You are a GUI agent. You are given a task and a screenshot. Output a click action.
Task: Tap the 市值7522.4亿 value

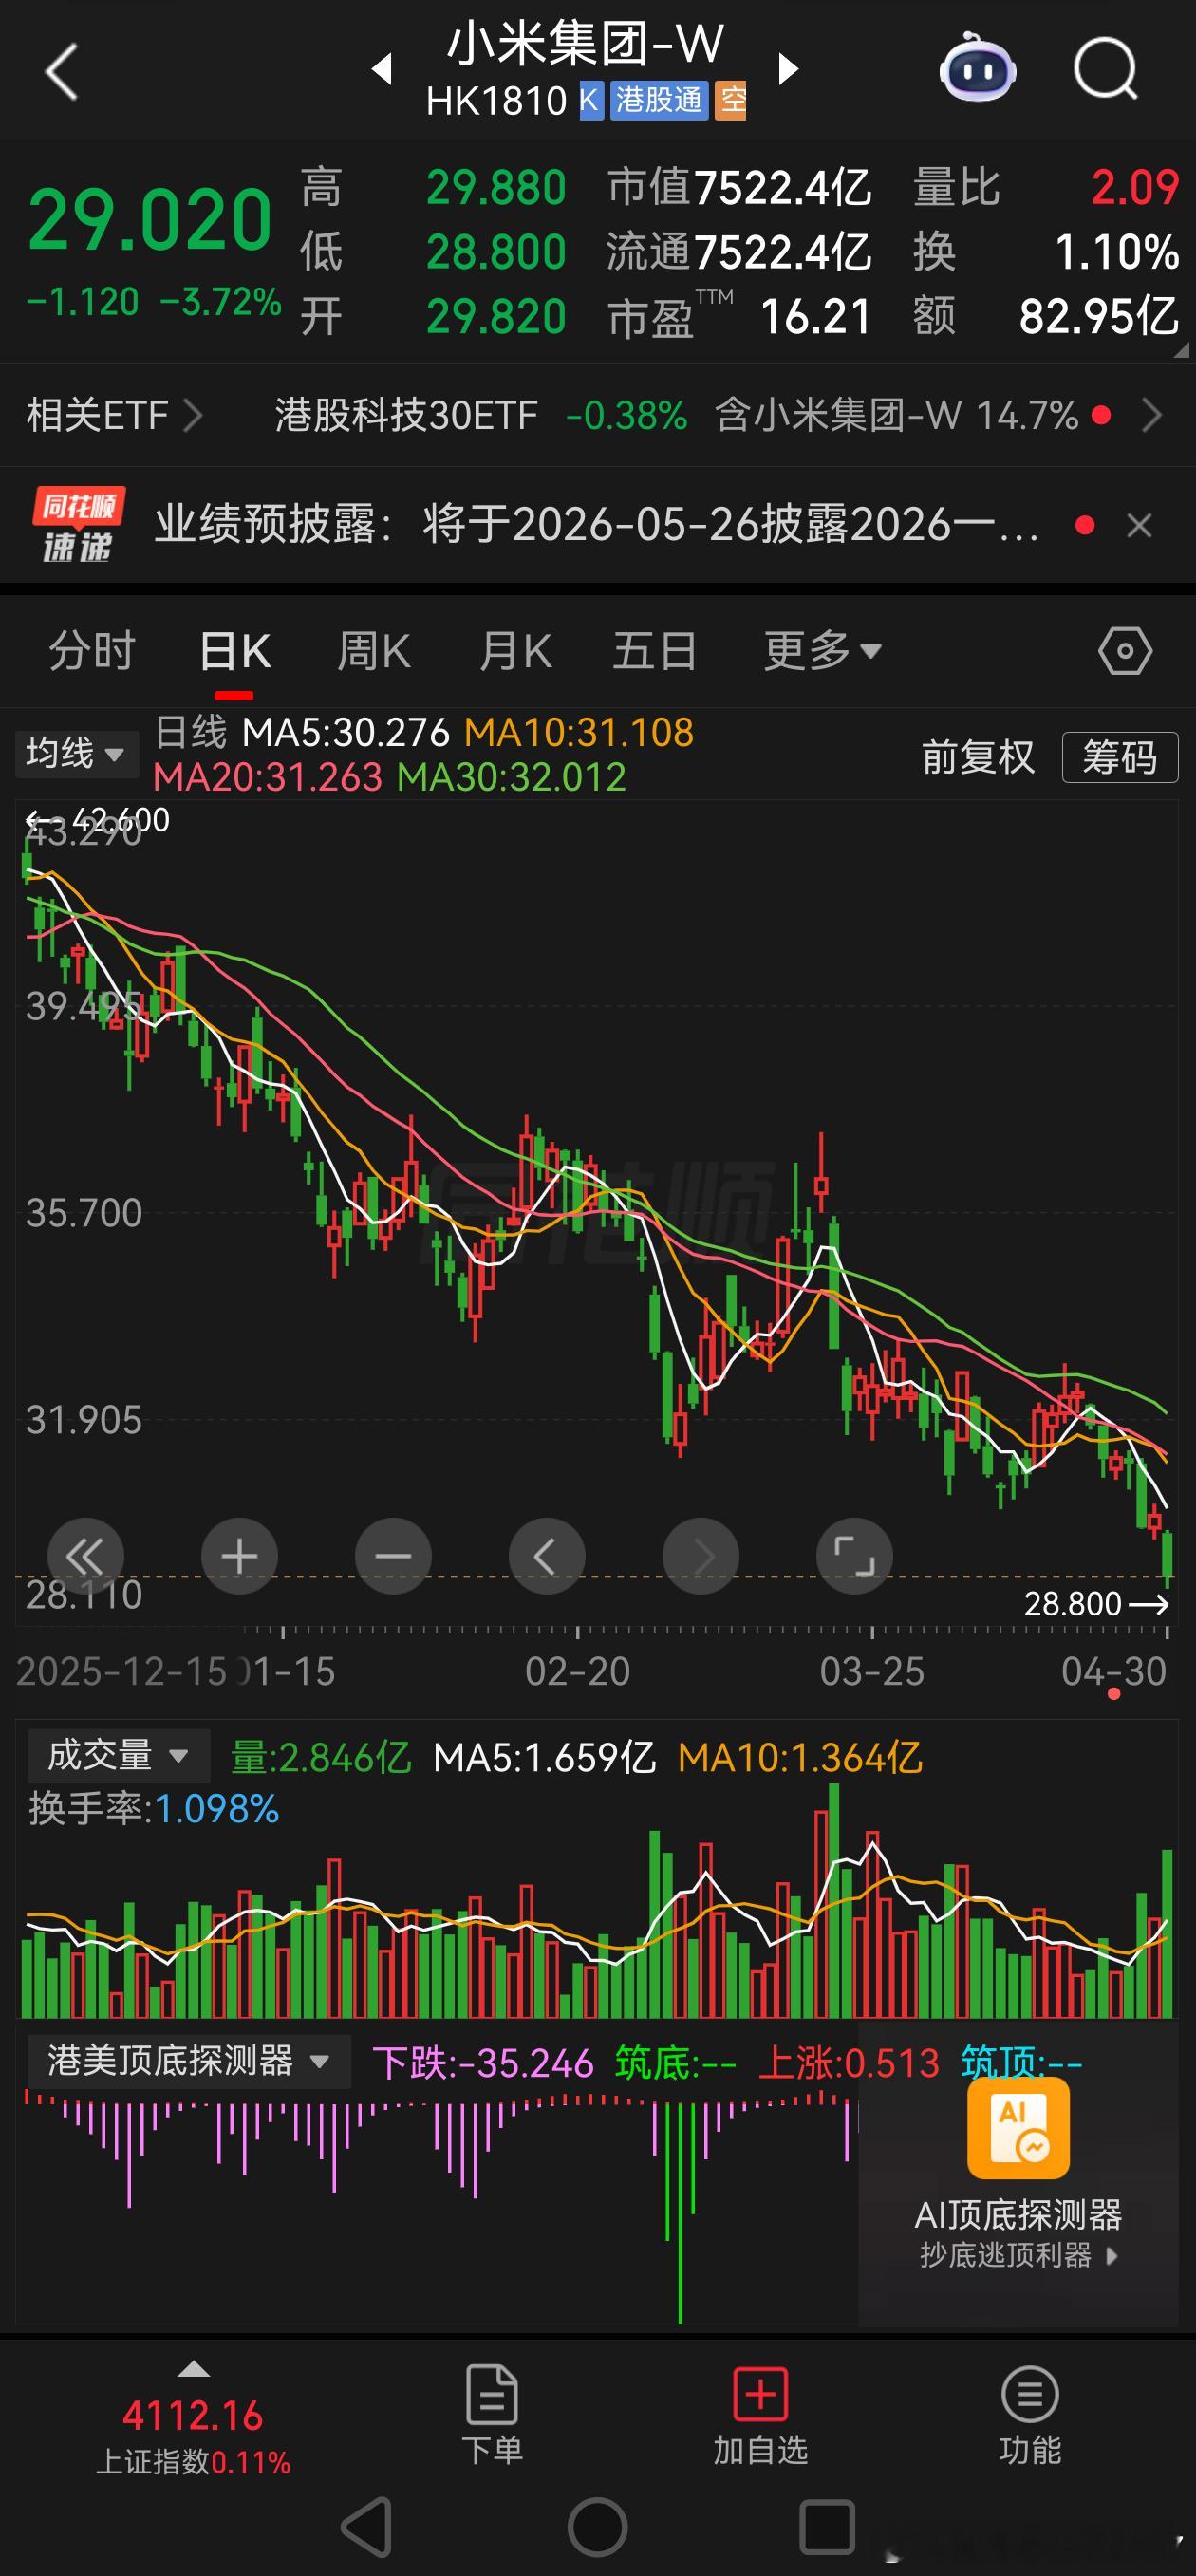pyautogui.click(x=740, y=187)
